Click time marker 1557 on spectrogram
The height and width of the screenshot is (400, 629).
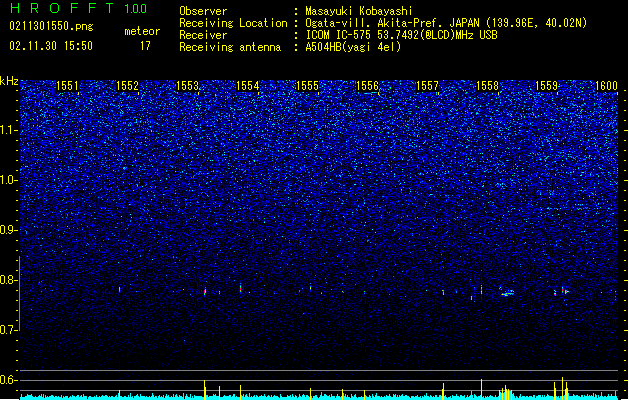point(428,86)
